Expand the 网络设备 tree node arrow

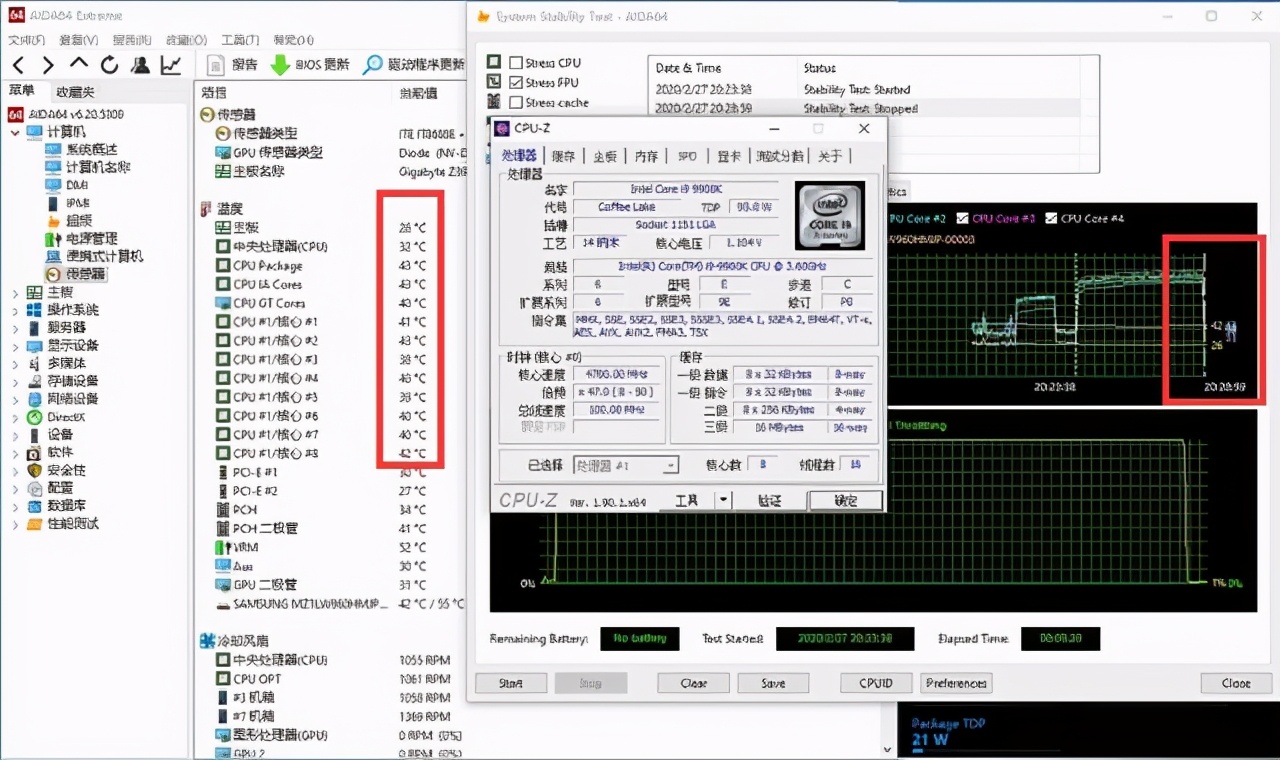point(15,399)
